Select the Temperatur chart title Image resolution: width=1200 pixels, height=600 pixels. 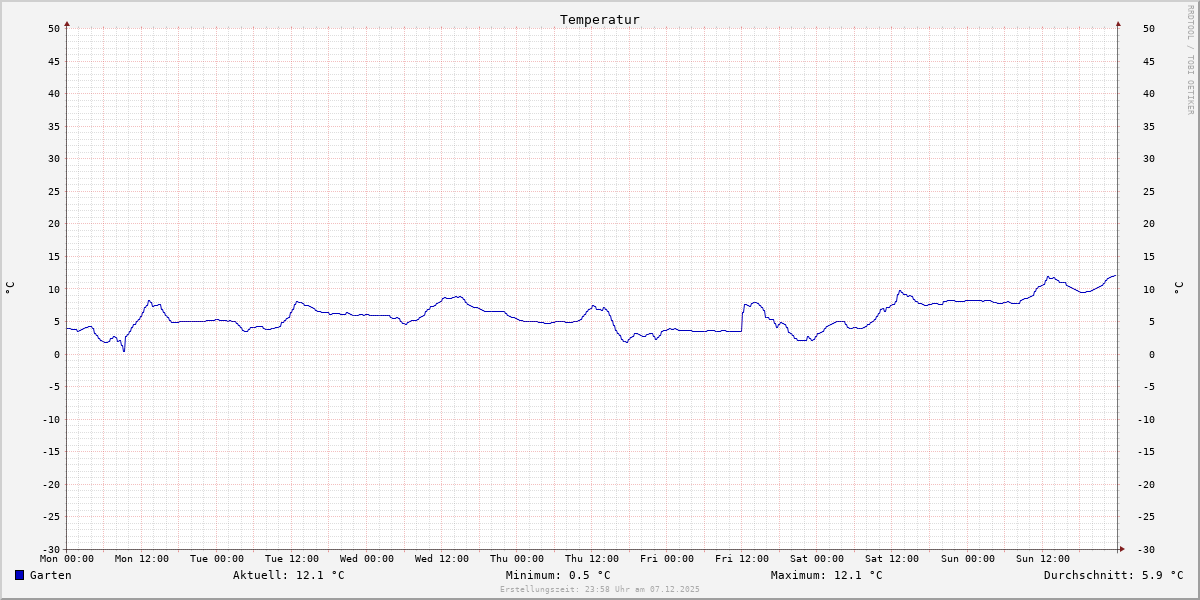pyautogui.click(x=600, y=19)
